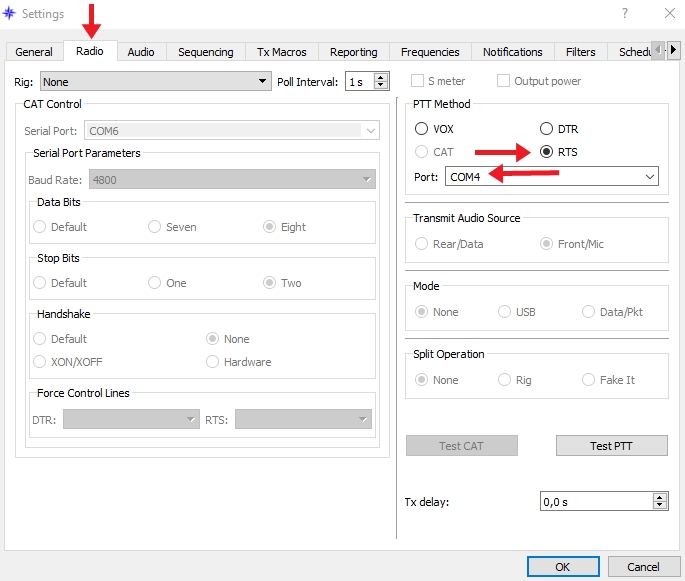Increase Tx delay with the up arrow
685x581 pixels.
click(659, 497)
